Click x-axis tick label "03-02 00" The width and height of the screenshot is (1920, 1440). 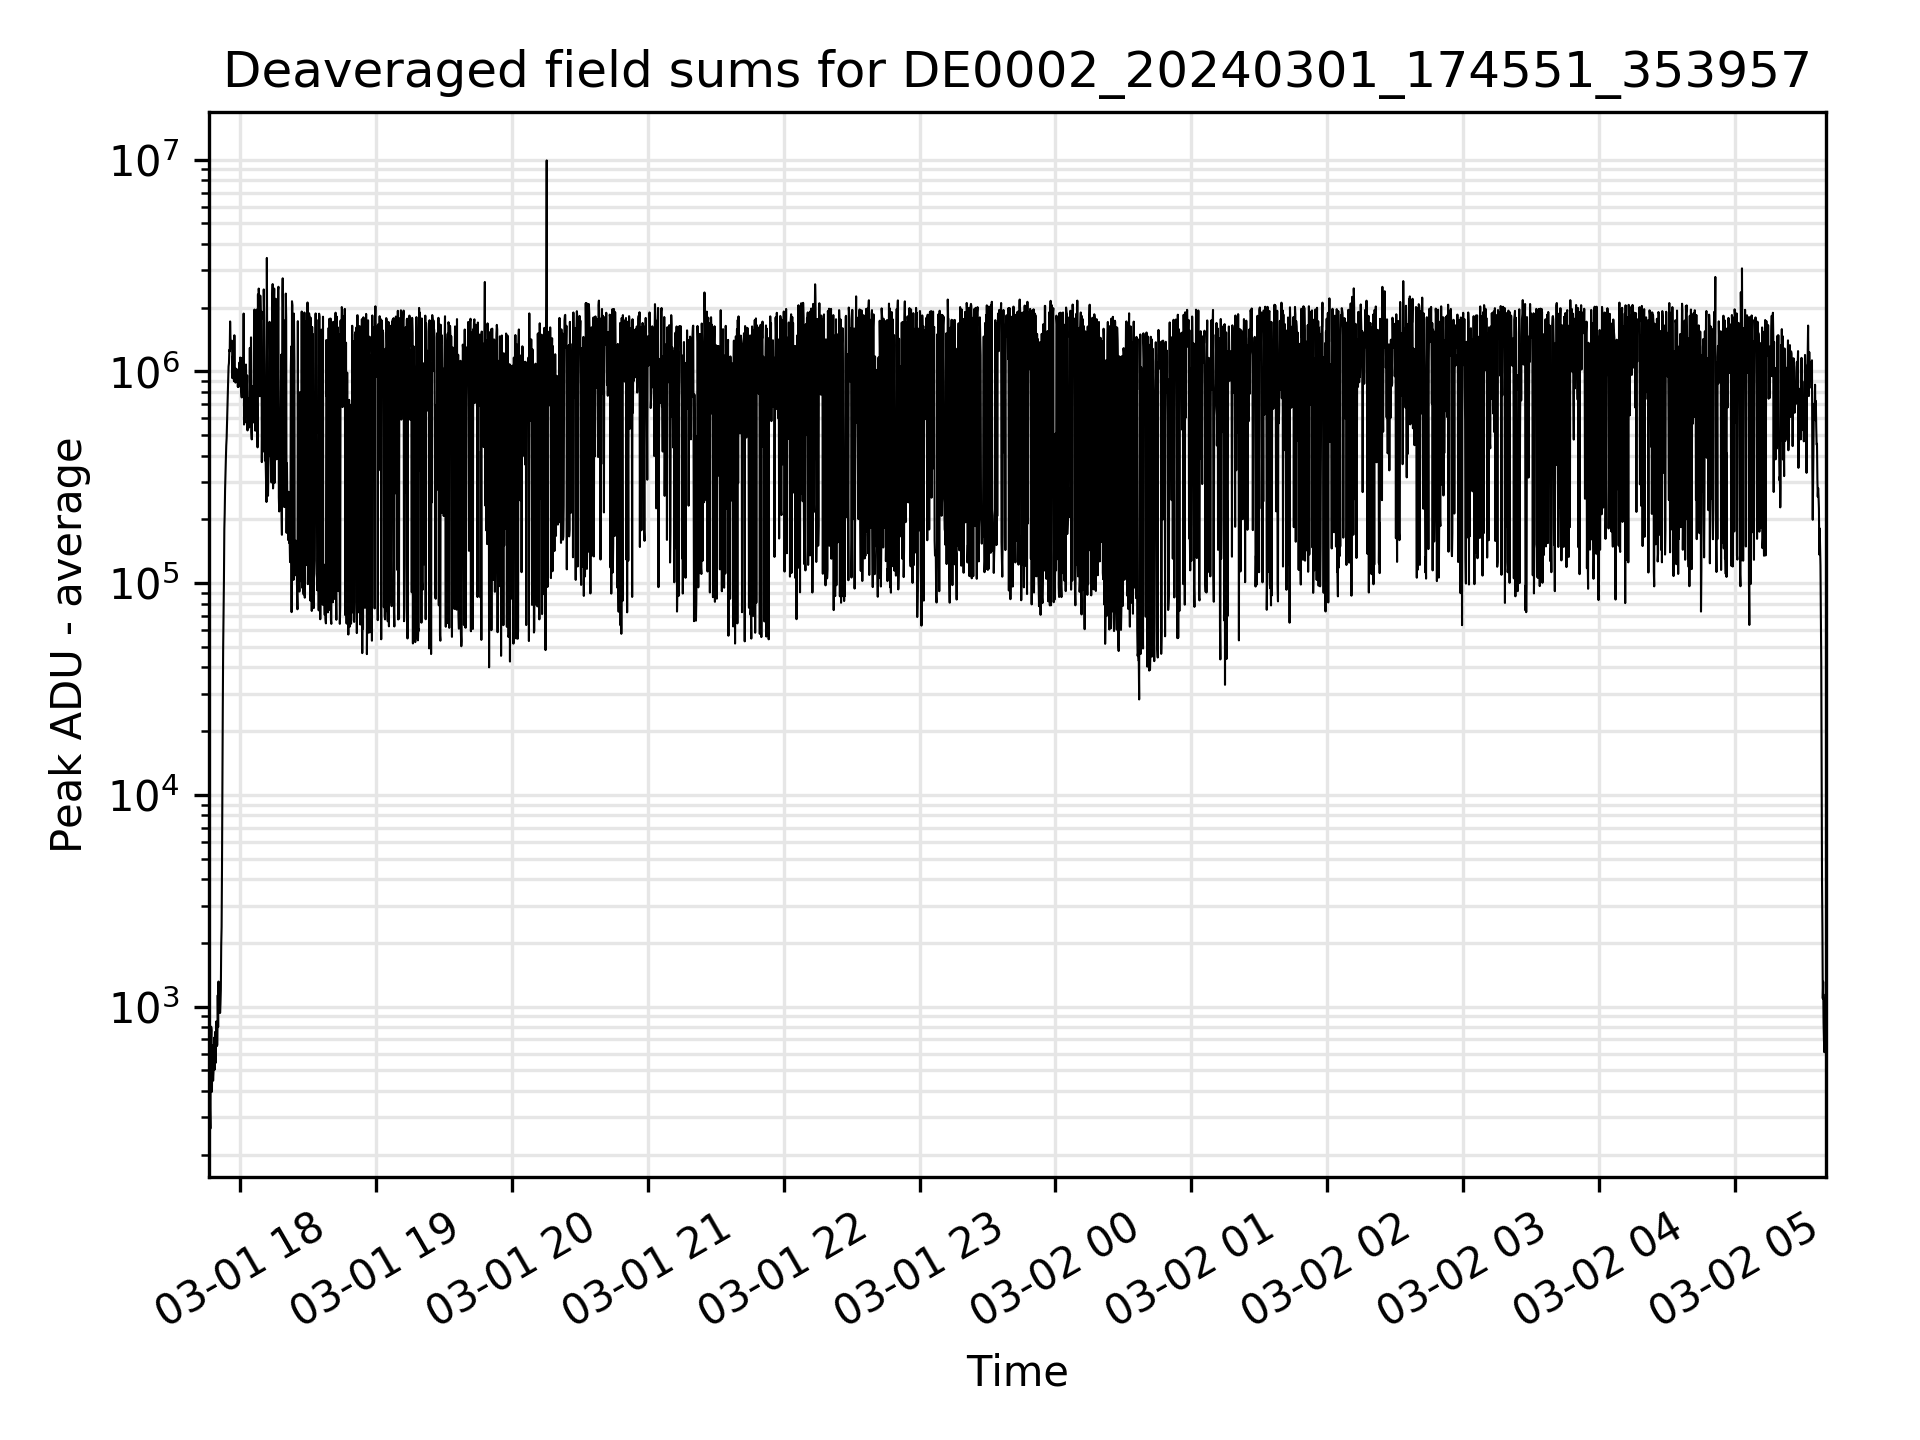pos(1056,1270)
